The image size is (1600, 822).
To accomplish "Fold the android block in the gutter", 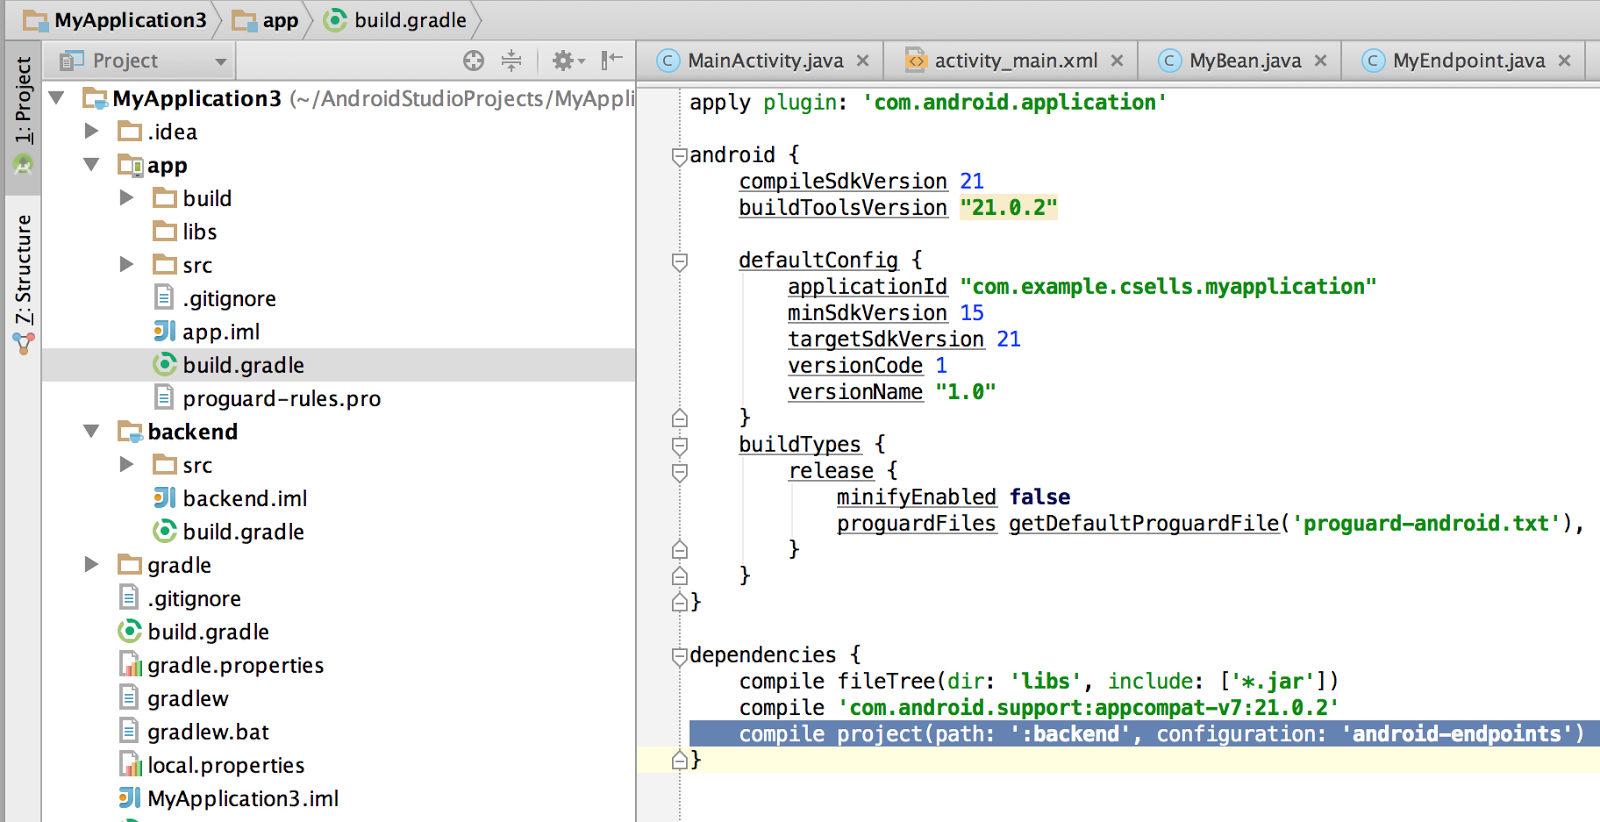I will pyautogui.click(x=680, y=155).
